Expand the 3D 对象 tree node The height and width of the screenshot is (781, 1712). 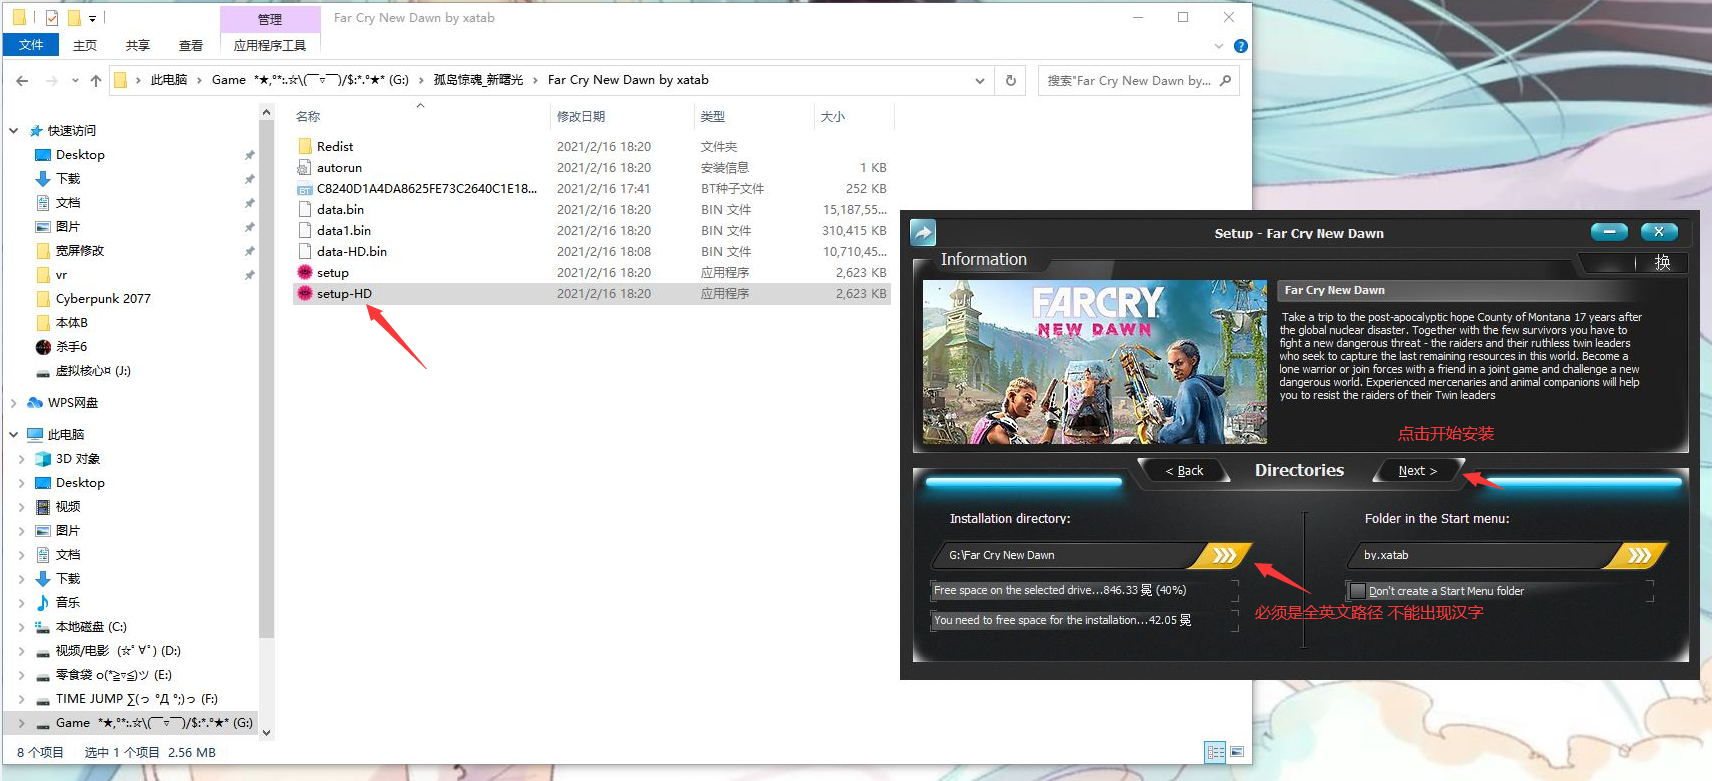click(22, 459)
